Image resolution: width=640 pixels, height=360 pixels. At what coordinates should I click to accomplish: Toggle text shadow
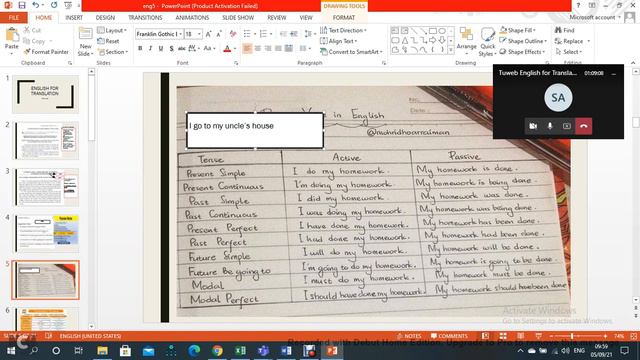[x=171, y=49]
